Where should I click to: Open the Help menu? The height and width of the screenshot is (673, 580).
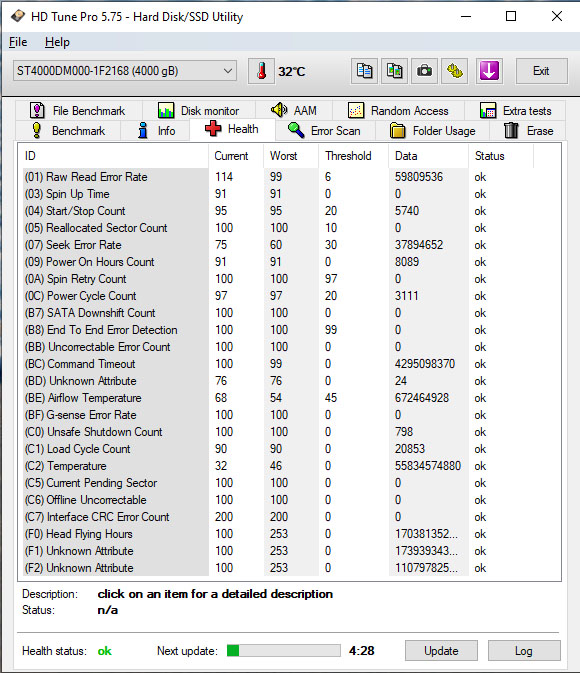click(x=57, y=42)
